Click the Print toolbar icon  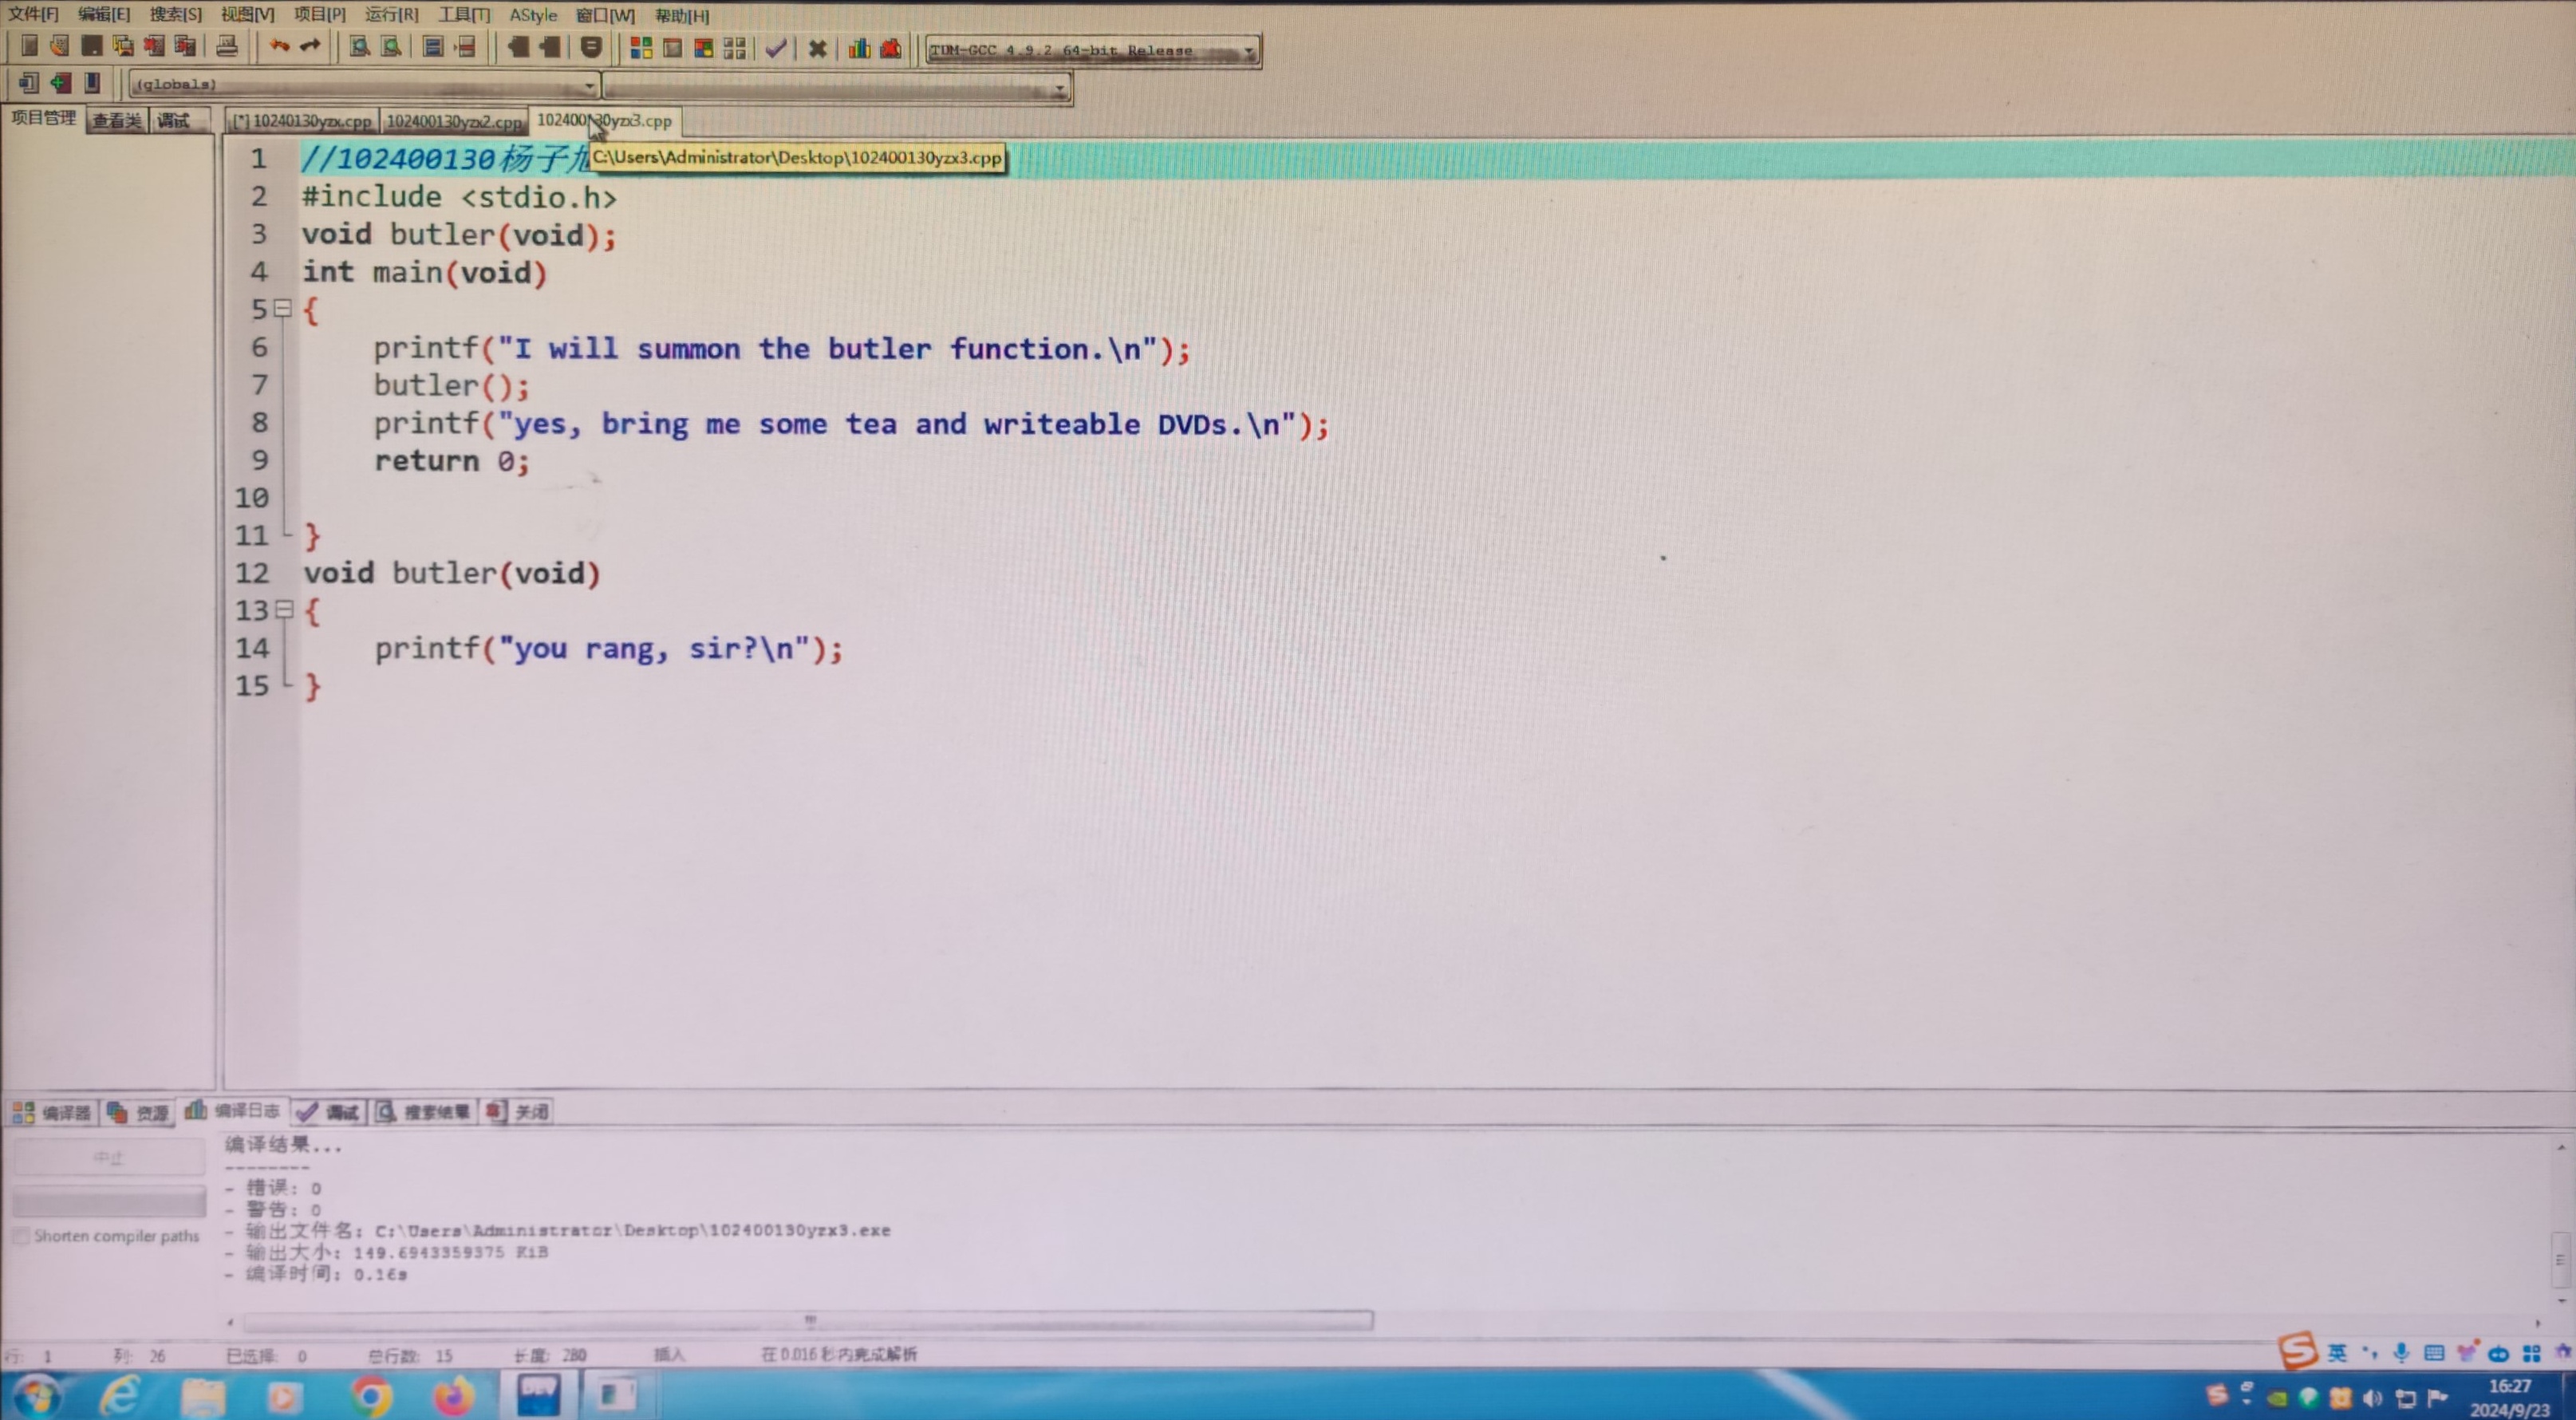(x=227, y=46)
